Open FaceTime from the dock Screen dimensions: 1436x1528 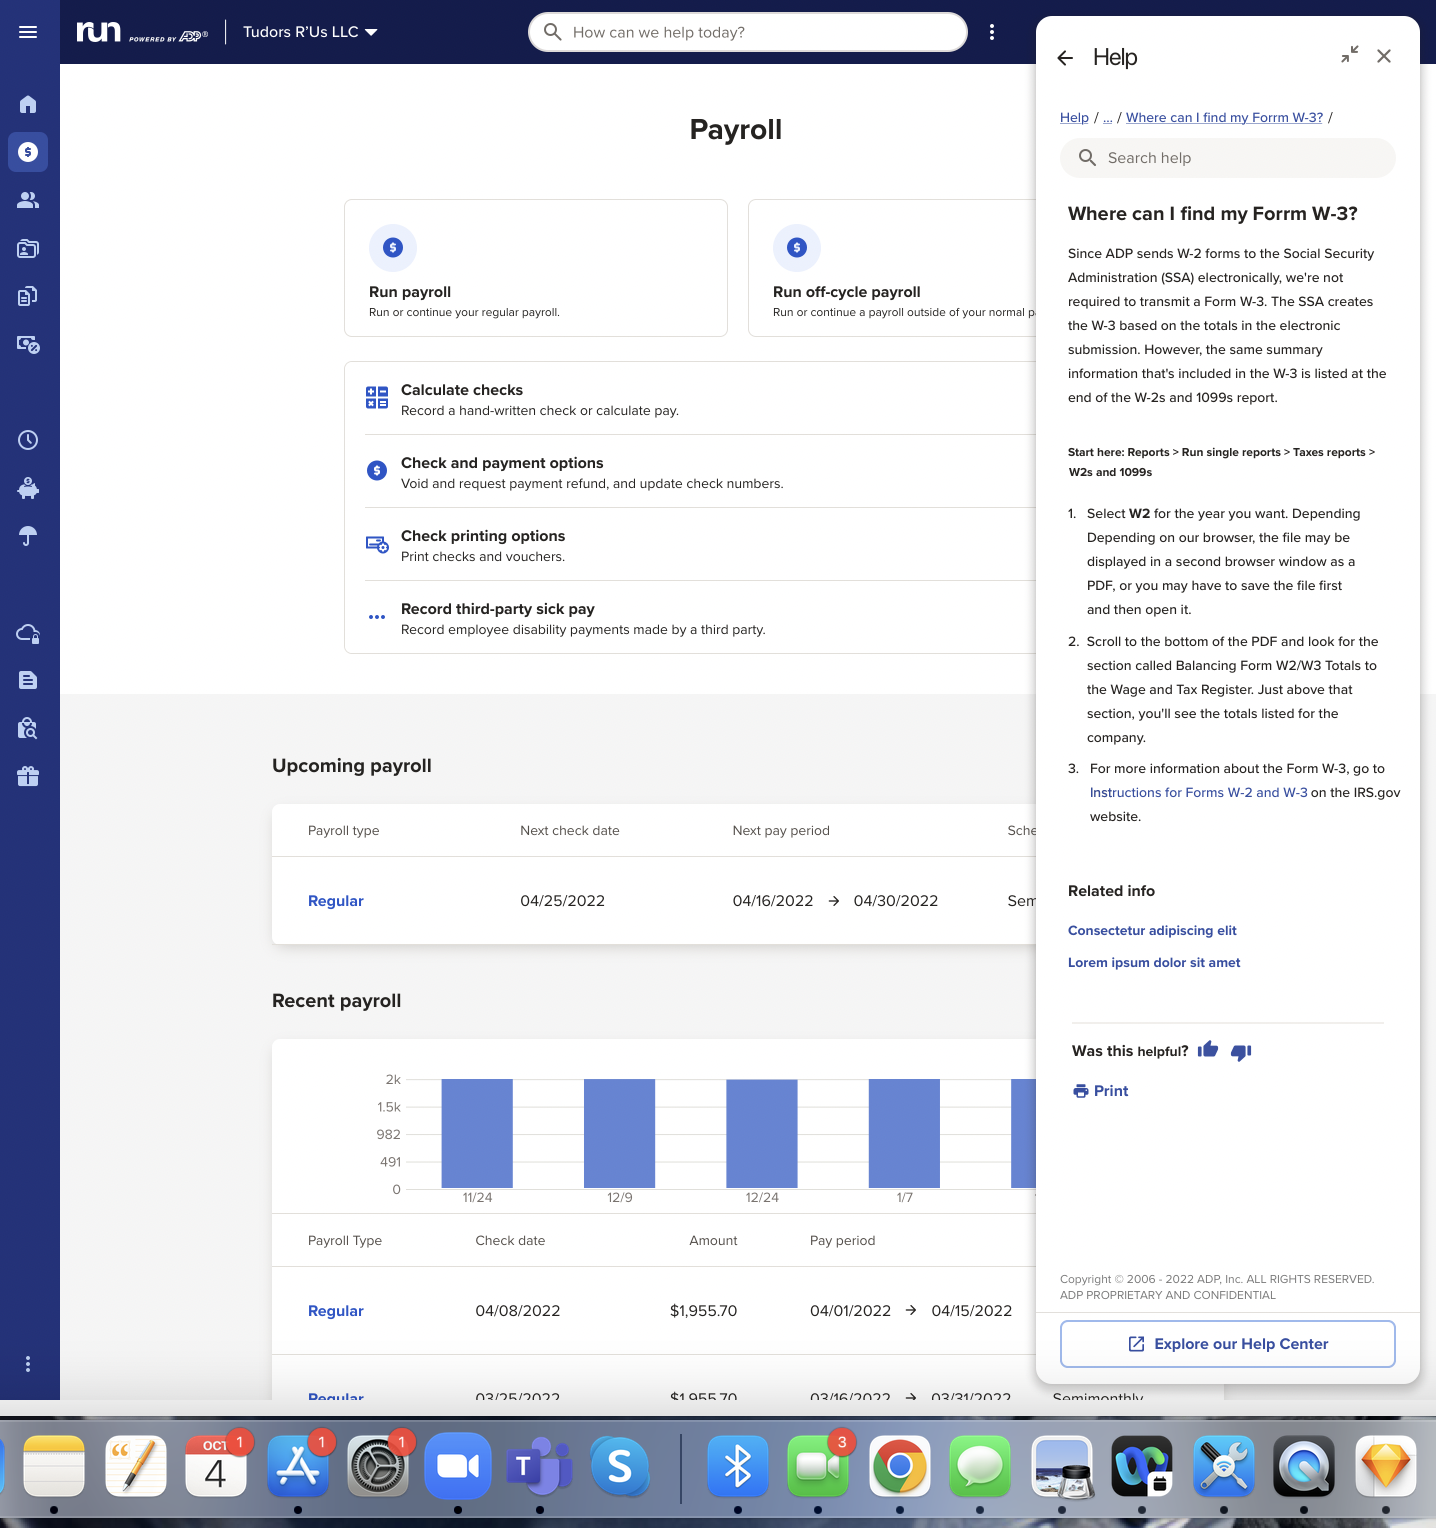pos(818,1466)
